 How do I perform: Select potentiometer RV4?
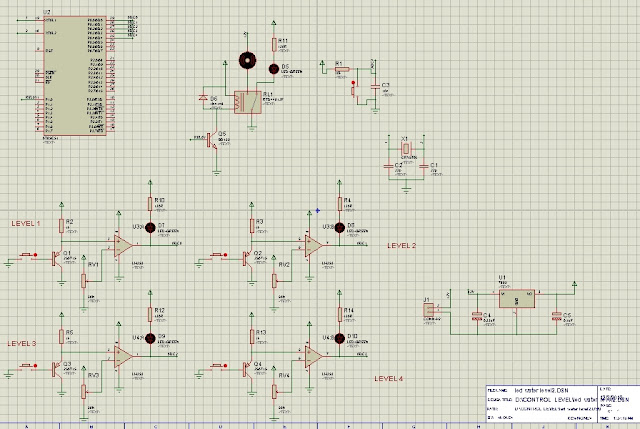274,392
